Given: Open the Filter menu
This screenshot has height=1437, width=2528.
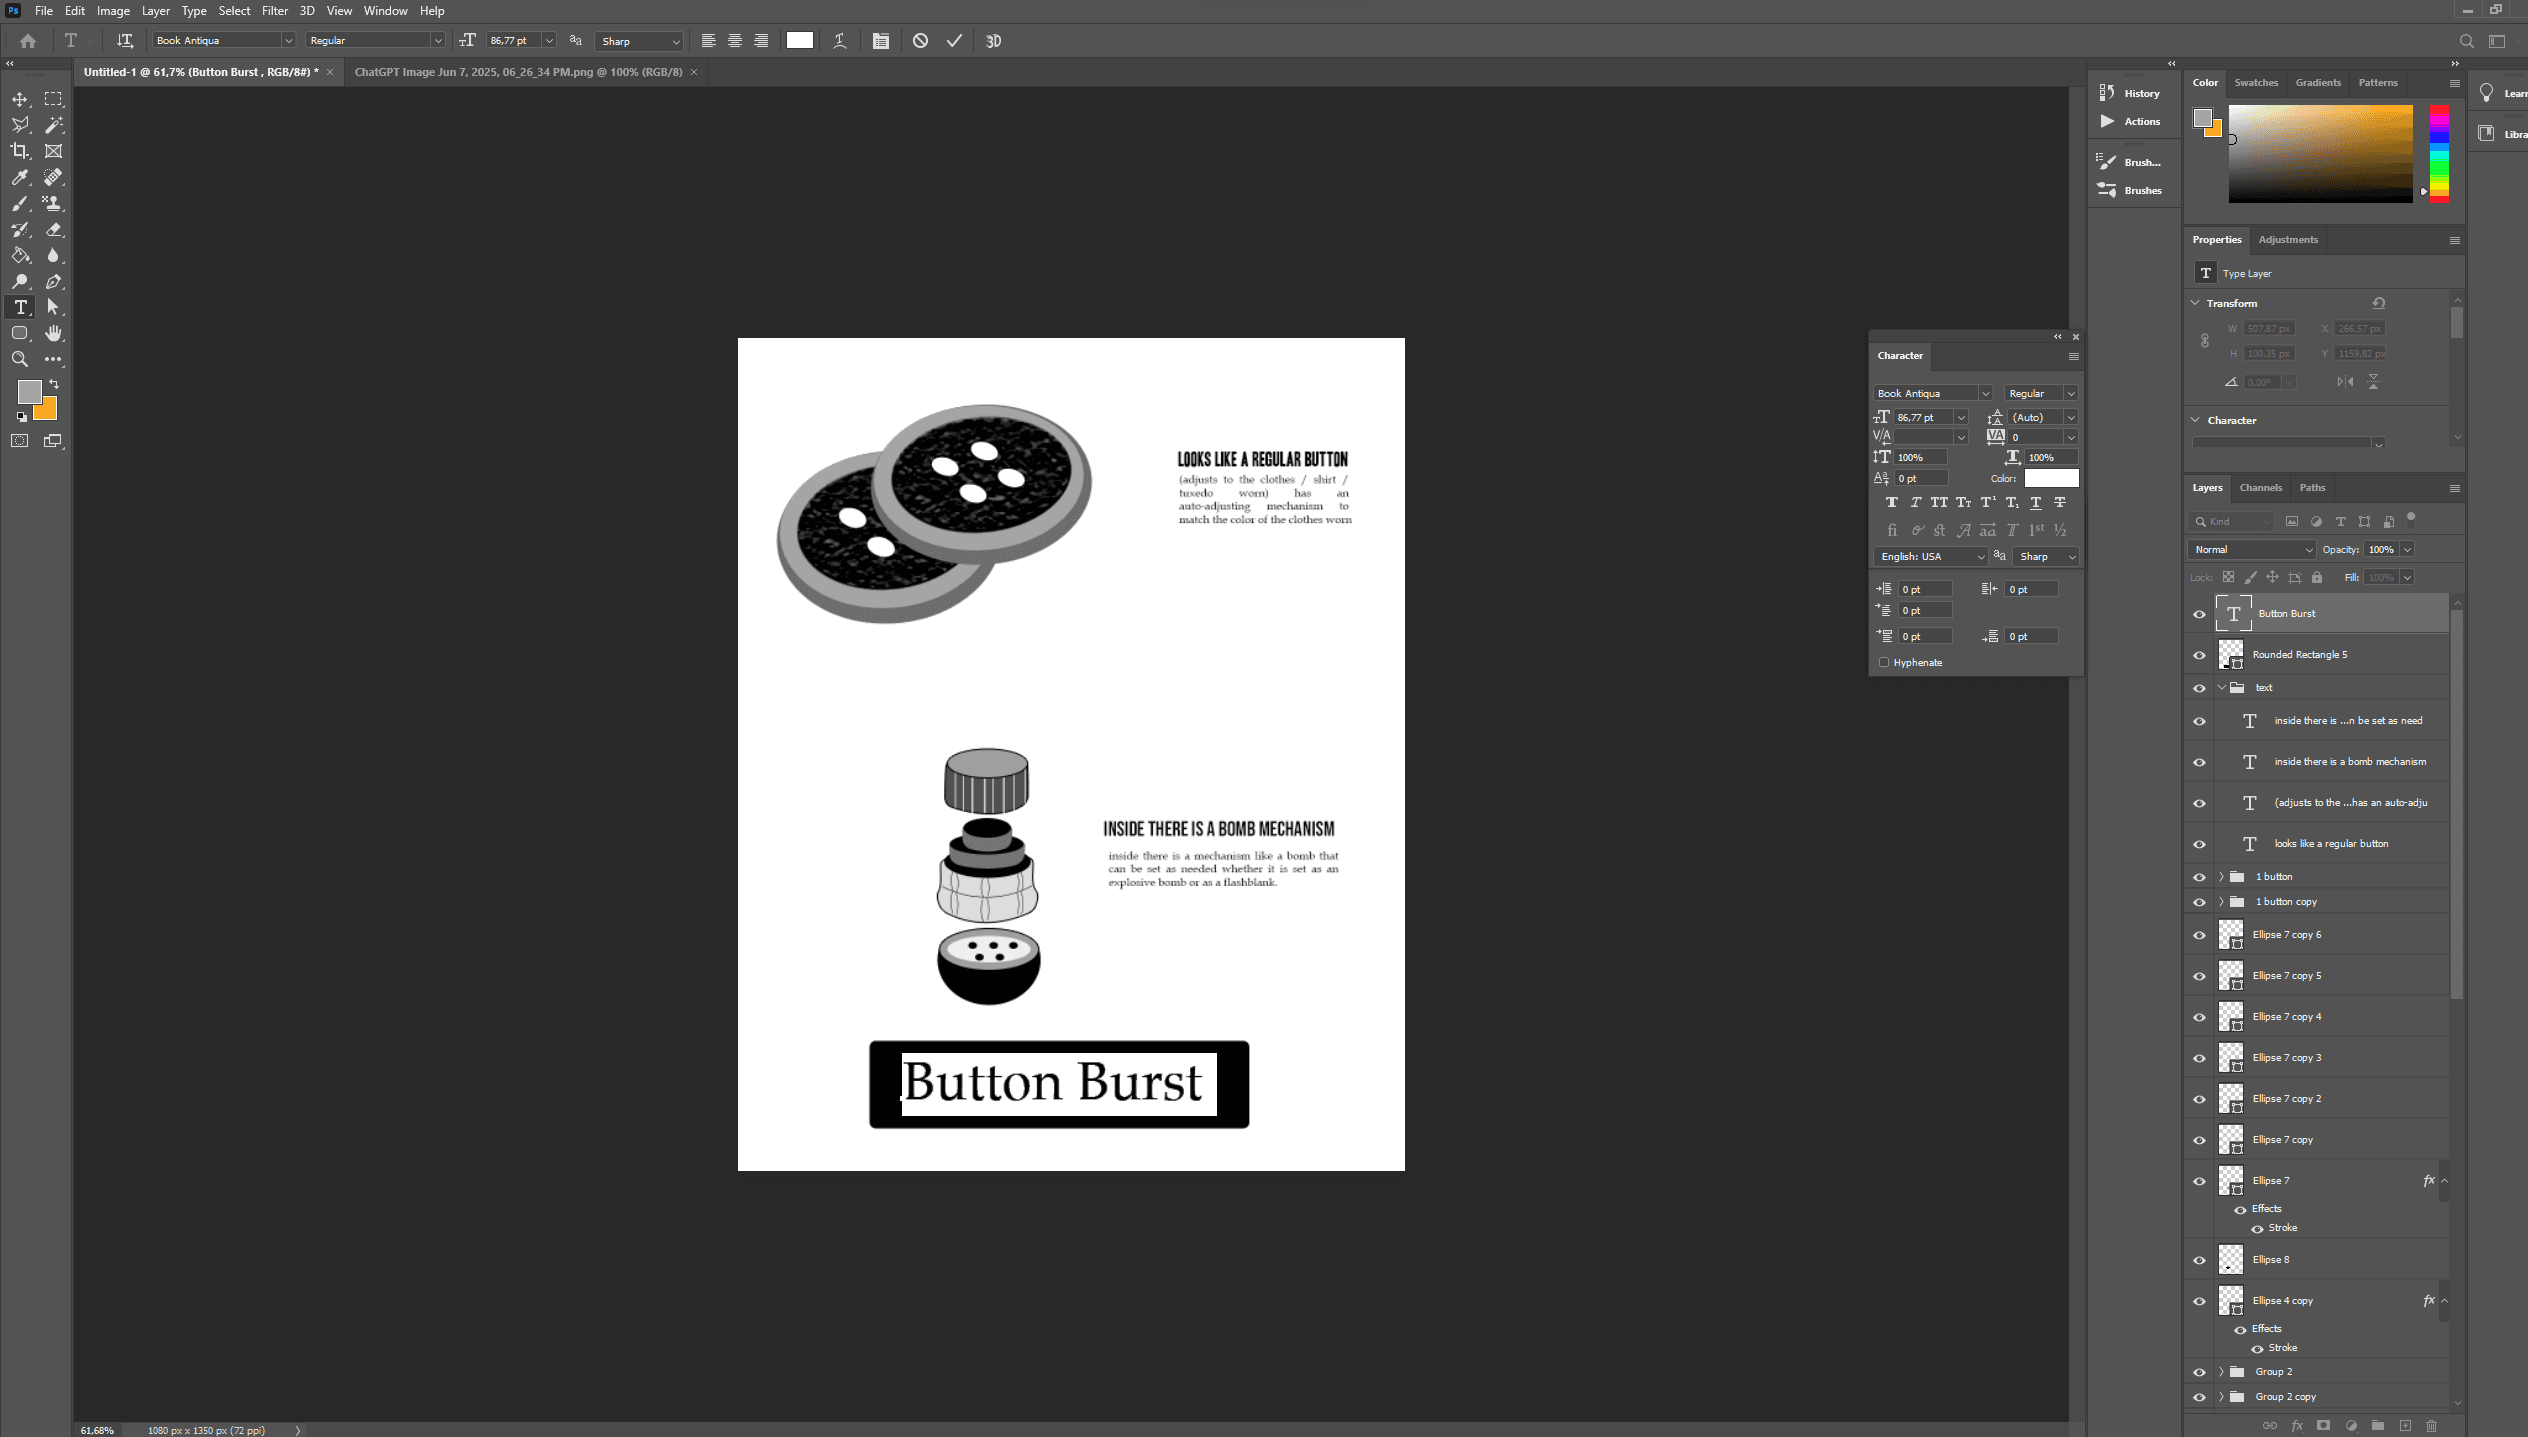Looking at the screenshot, I should [x=274, y=11].
